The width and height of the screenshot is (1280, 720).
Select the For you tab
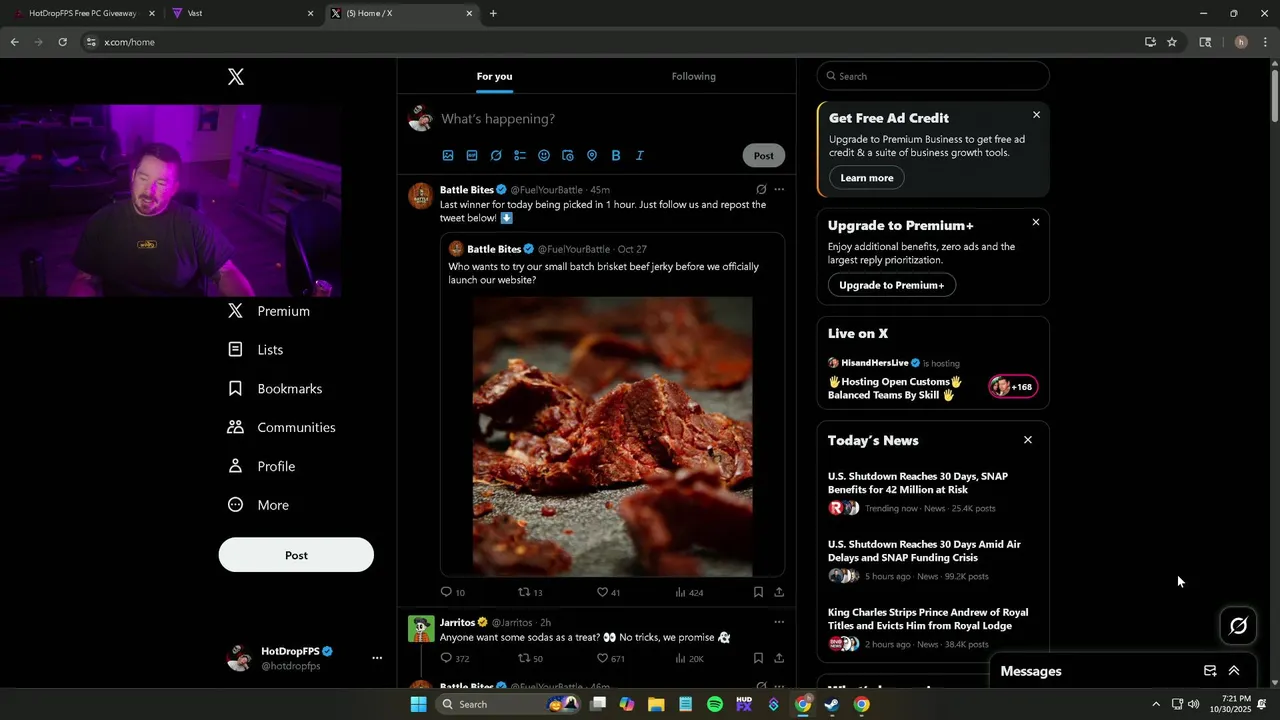[x=494, y=76]
